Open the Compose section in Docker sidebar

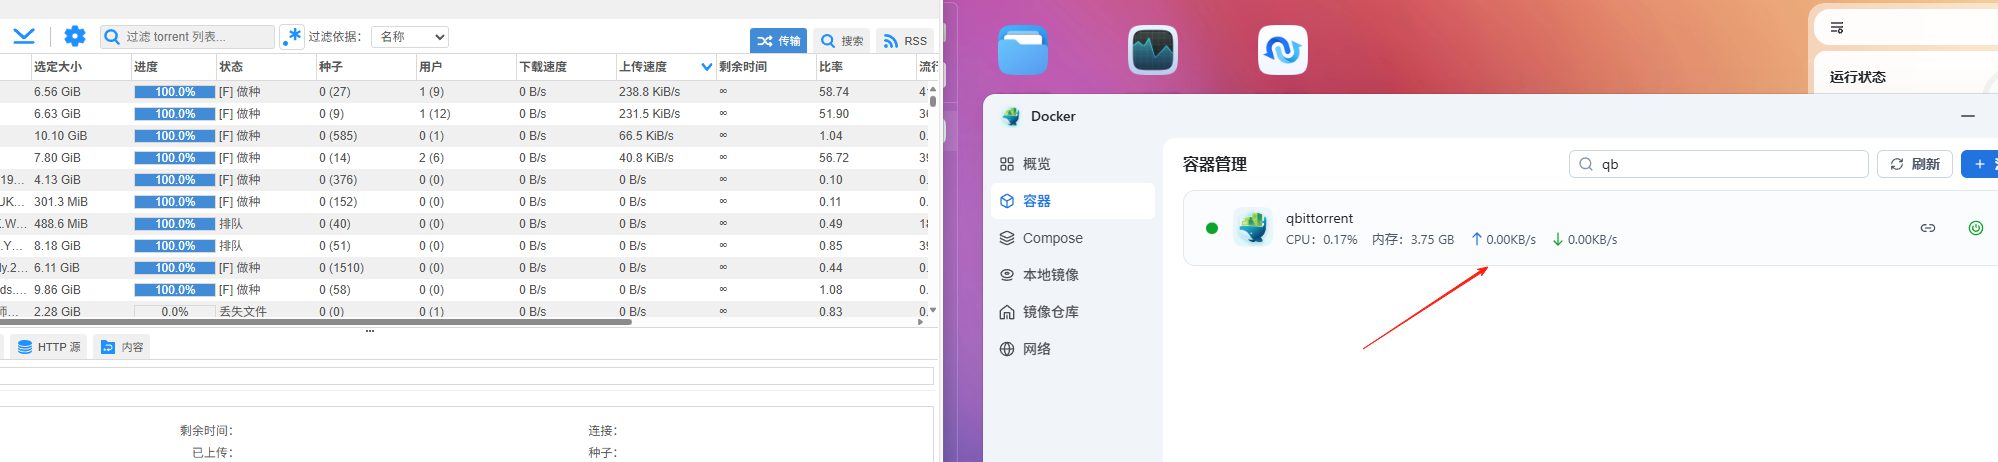(x=1052, y=238)
